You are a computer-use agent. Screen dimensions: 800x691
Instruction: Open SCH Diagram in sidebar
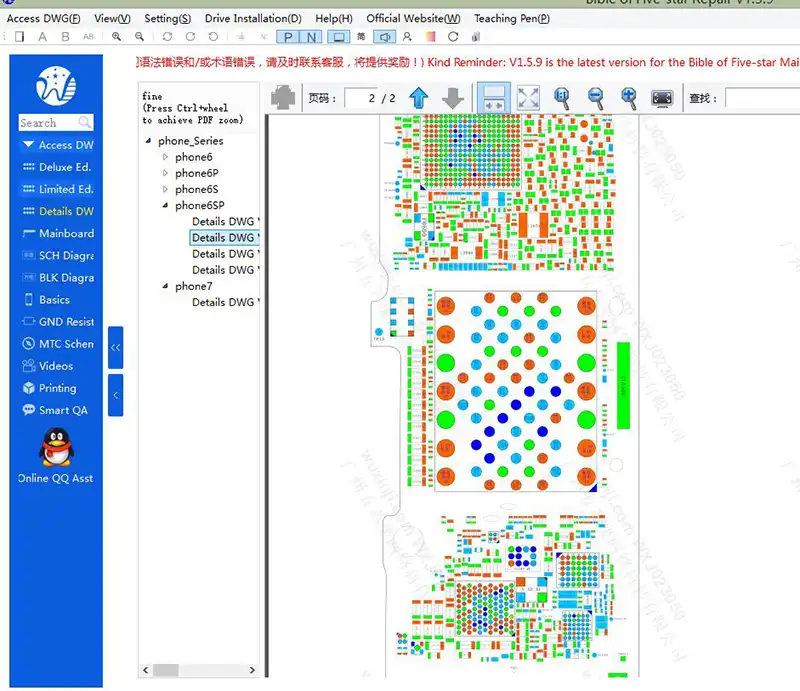click(58, 255)
